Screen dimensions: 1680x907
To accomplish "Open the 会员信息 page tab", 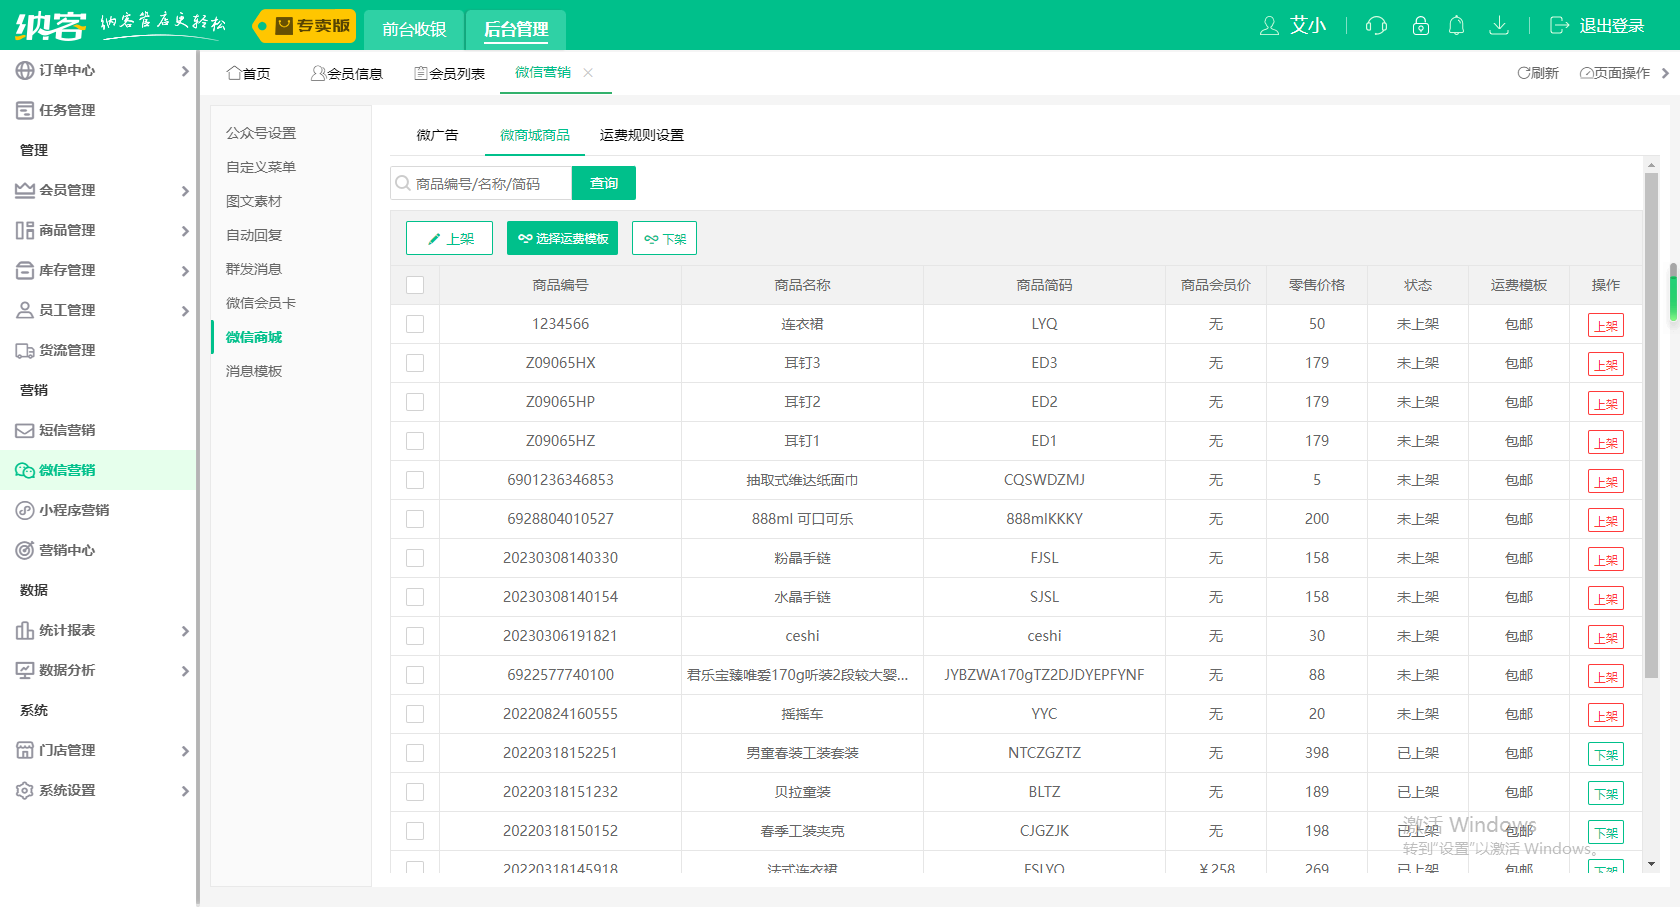I will pyautogui.click(x=347, y=73).
